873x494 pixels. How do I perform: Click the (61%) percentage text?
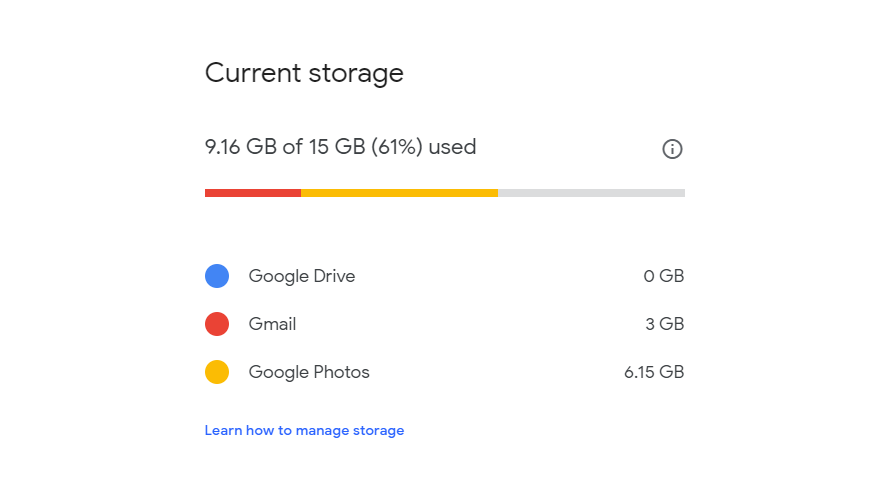(397, 147)
